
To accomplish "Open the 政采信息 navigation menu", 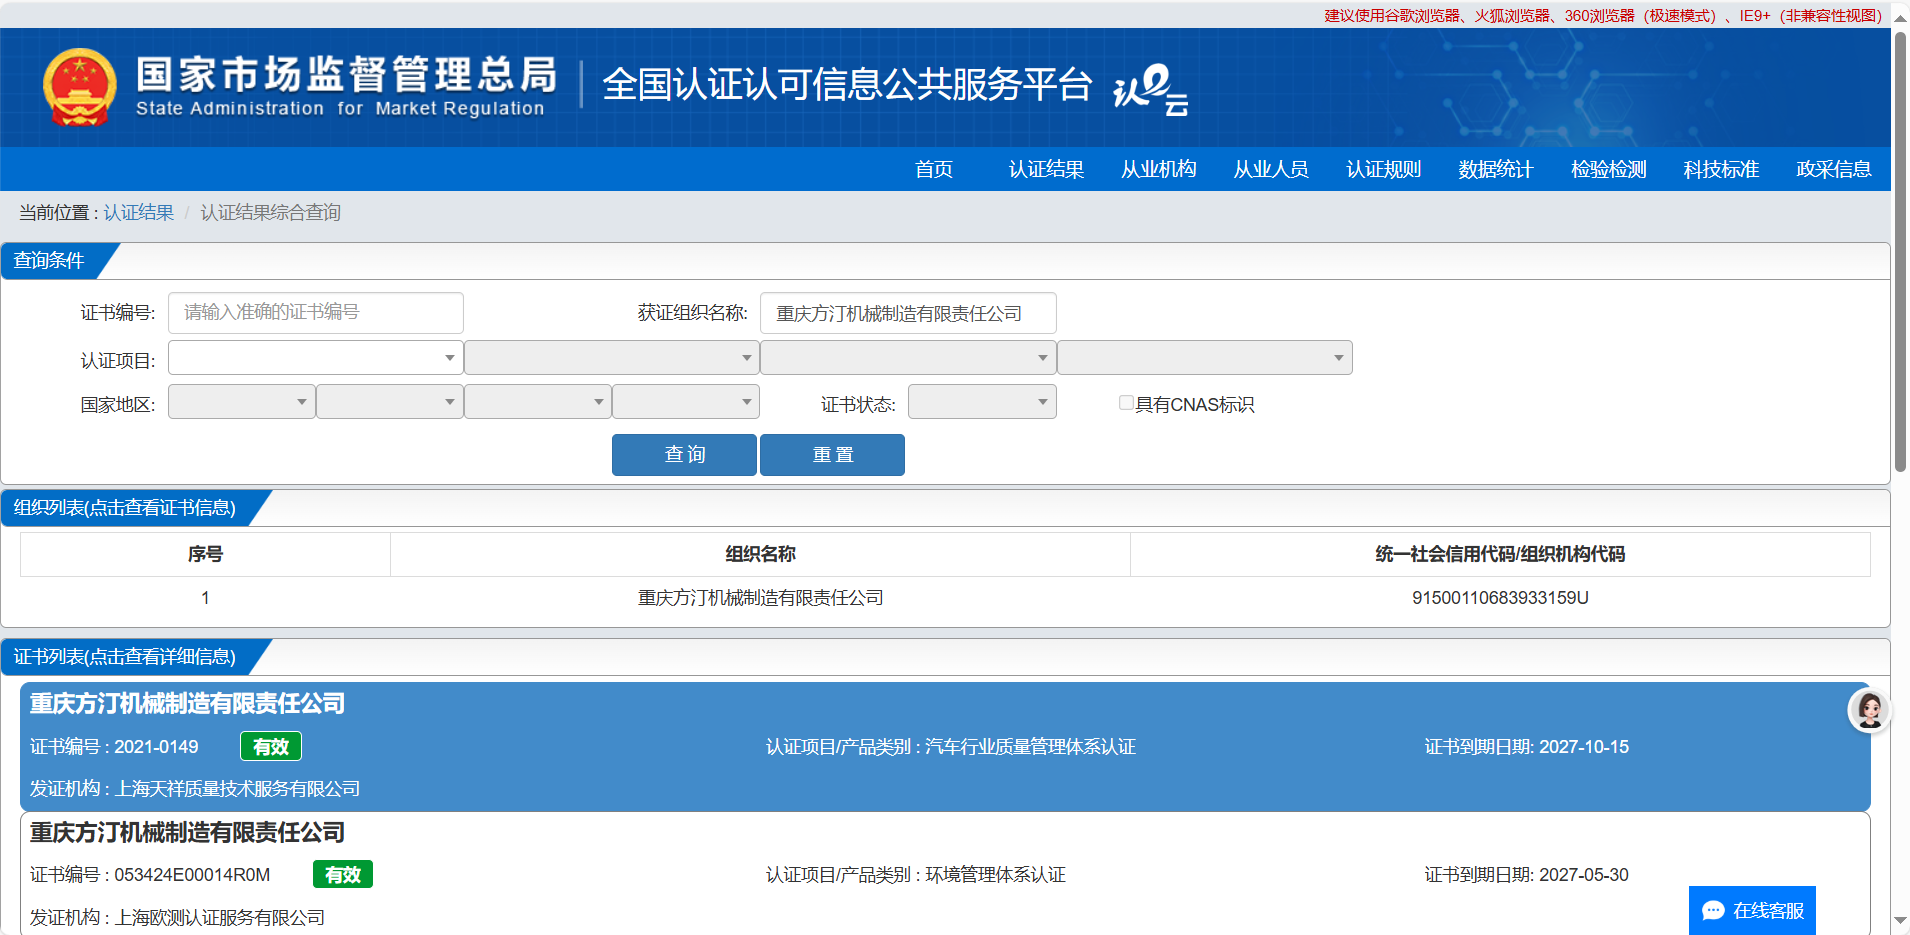I will point(1834,169).
